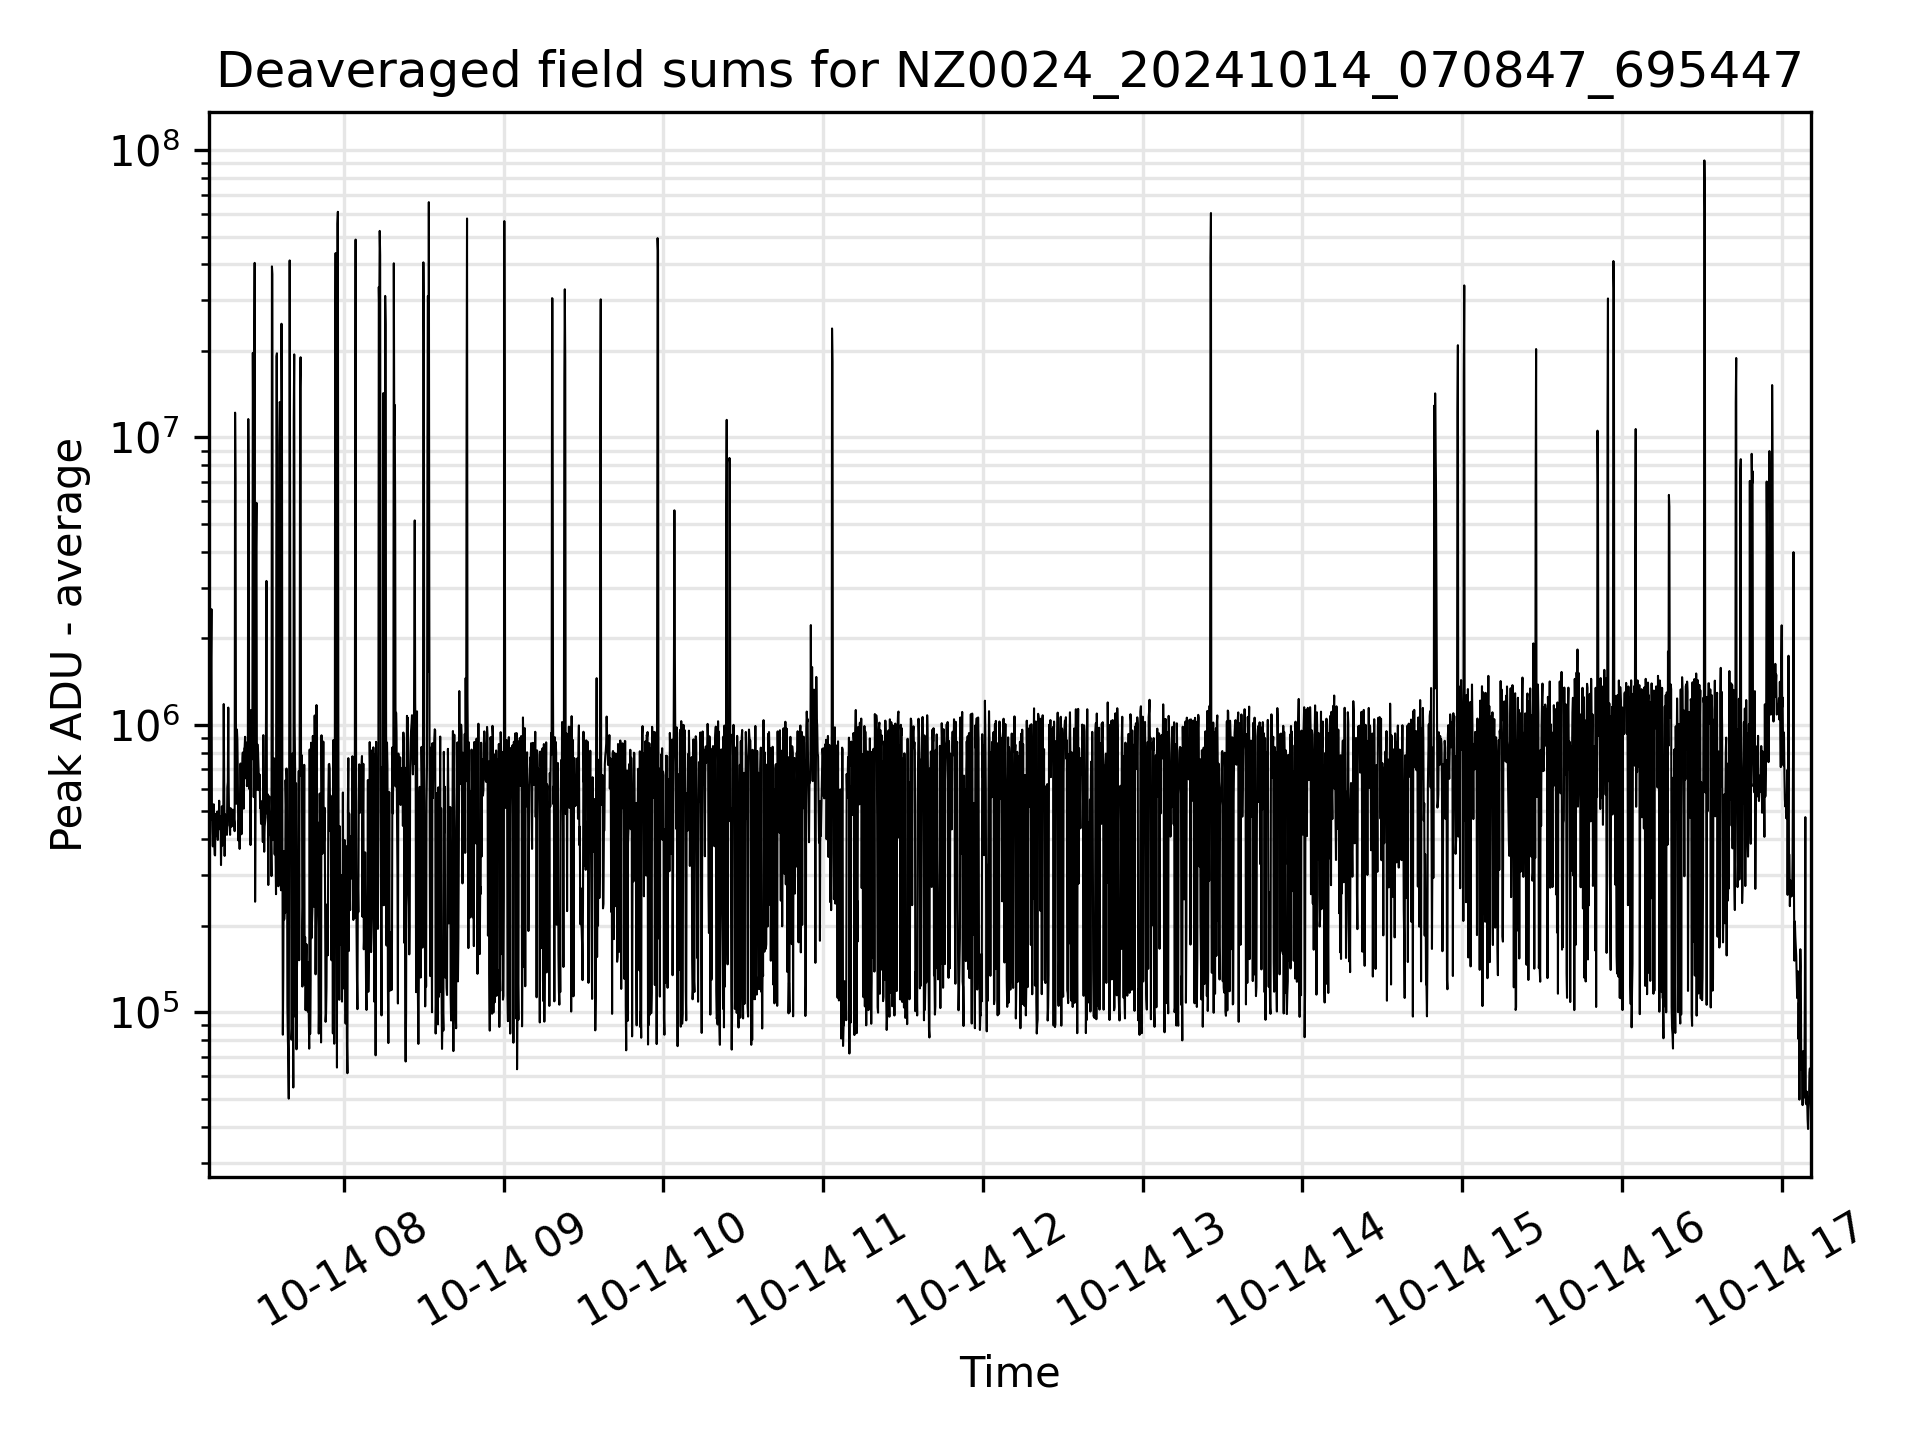Click the isolated spike peak just after 13:00

1210,214
